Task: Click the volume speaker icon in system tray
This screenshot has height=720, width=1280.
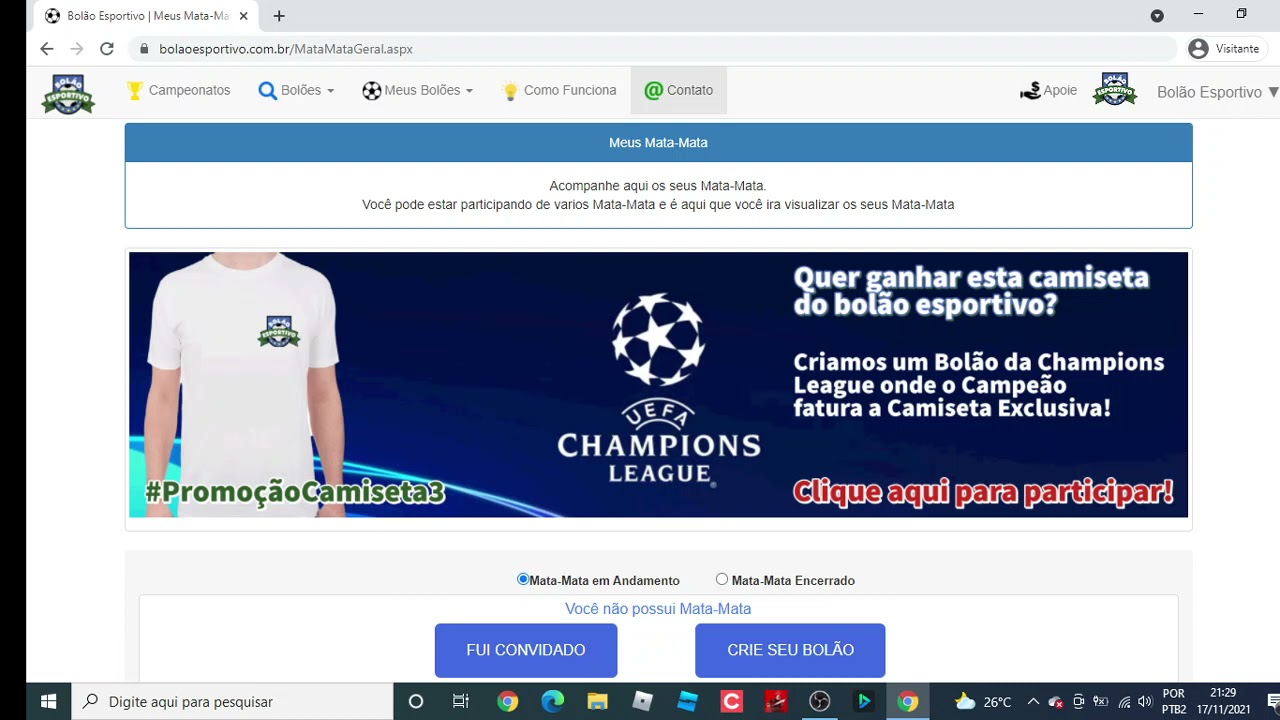Action: tap(1144, 702)
